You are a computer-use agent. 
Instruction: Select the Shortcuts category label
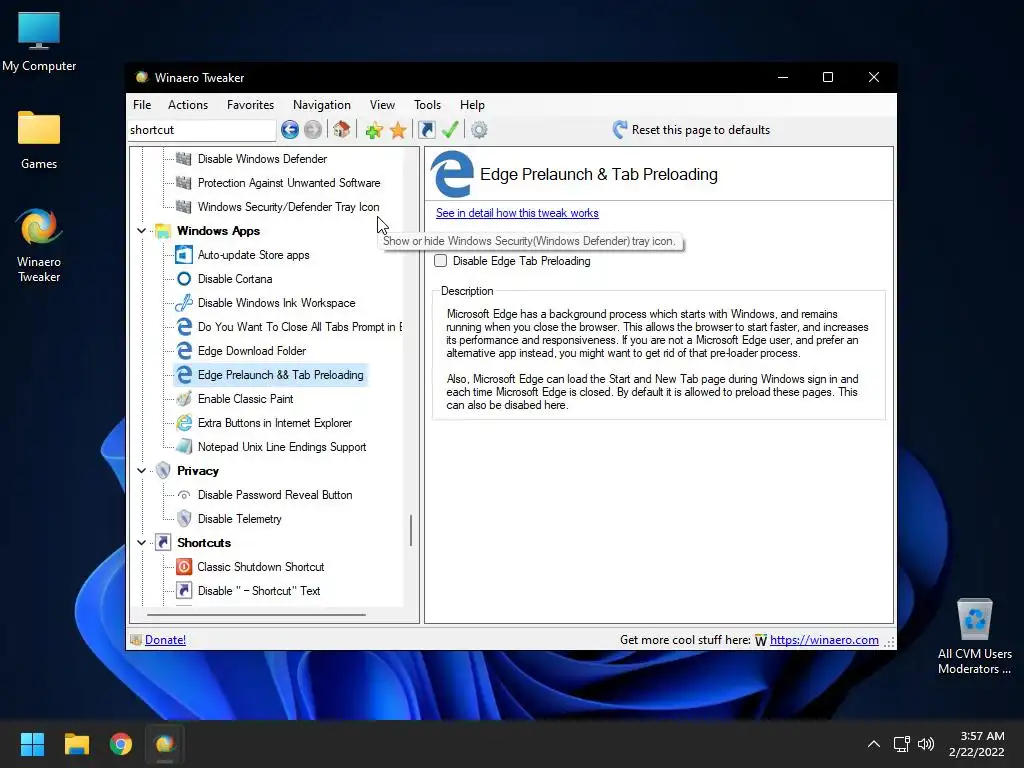pos(204,543)
